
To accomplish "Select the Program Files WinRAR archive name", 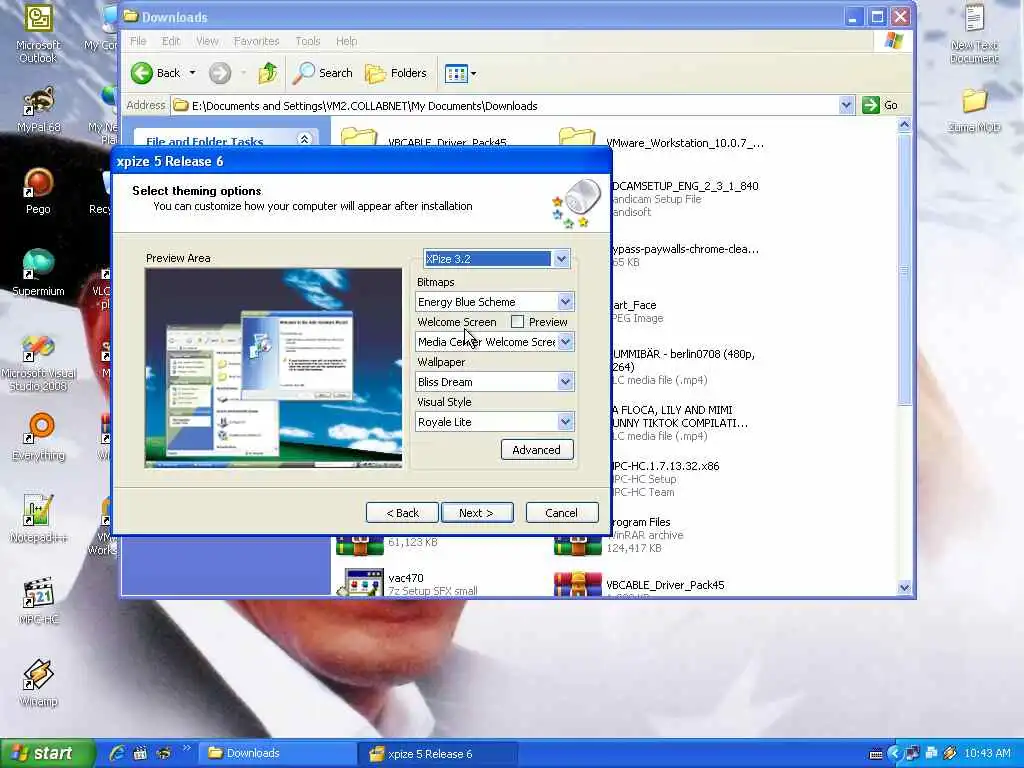I will (641, 522).
